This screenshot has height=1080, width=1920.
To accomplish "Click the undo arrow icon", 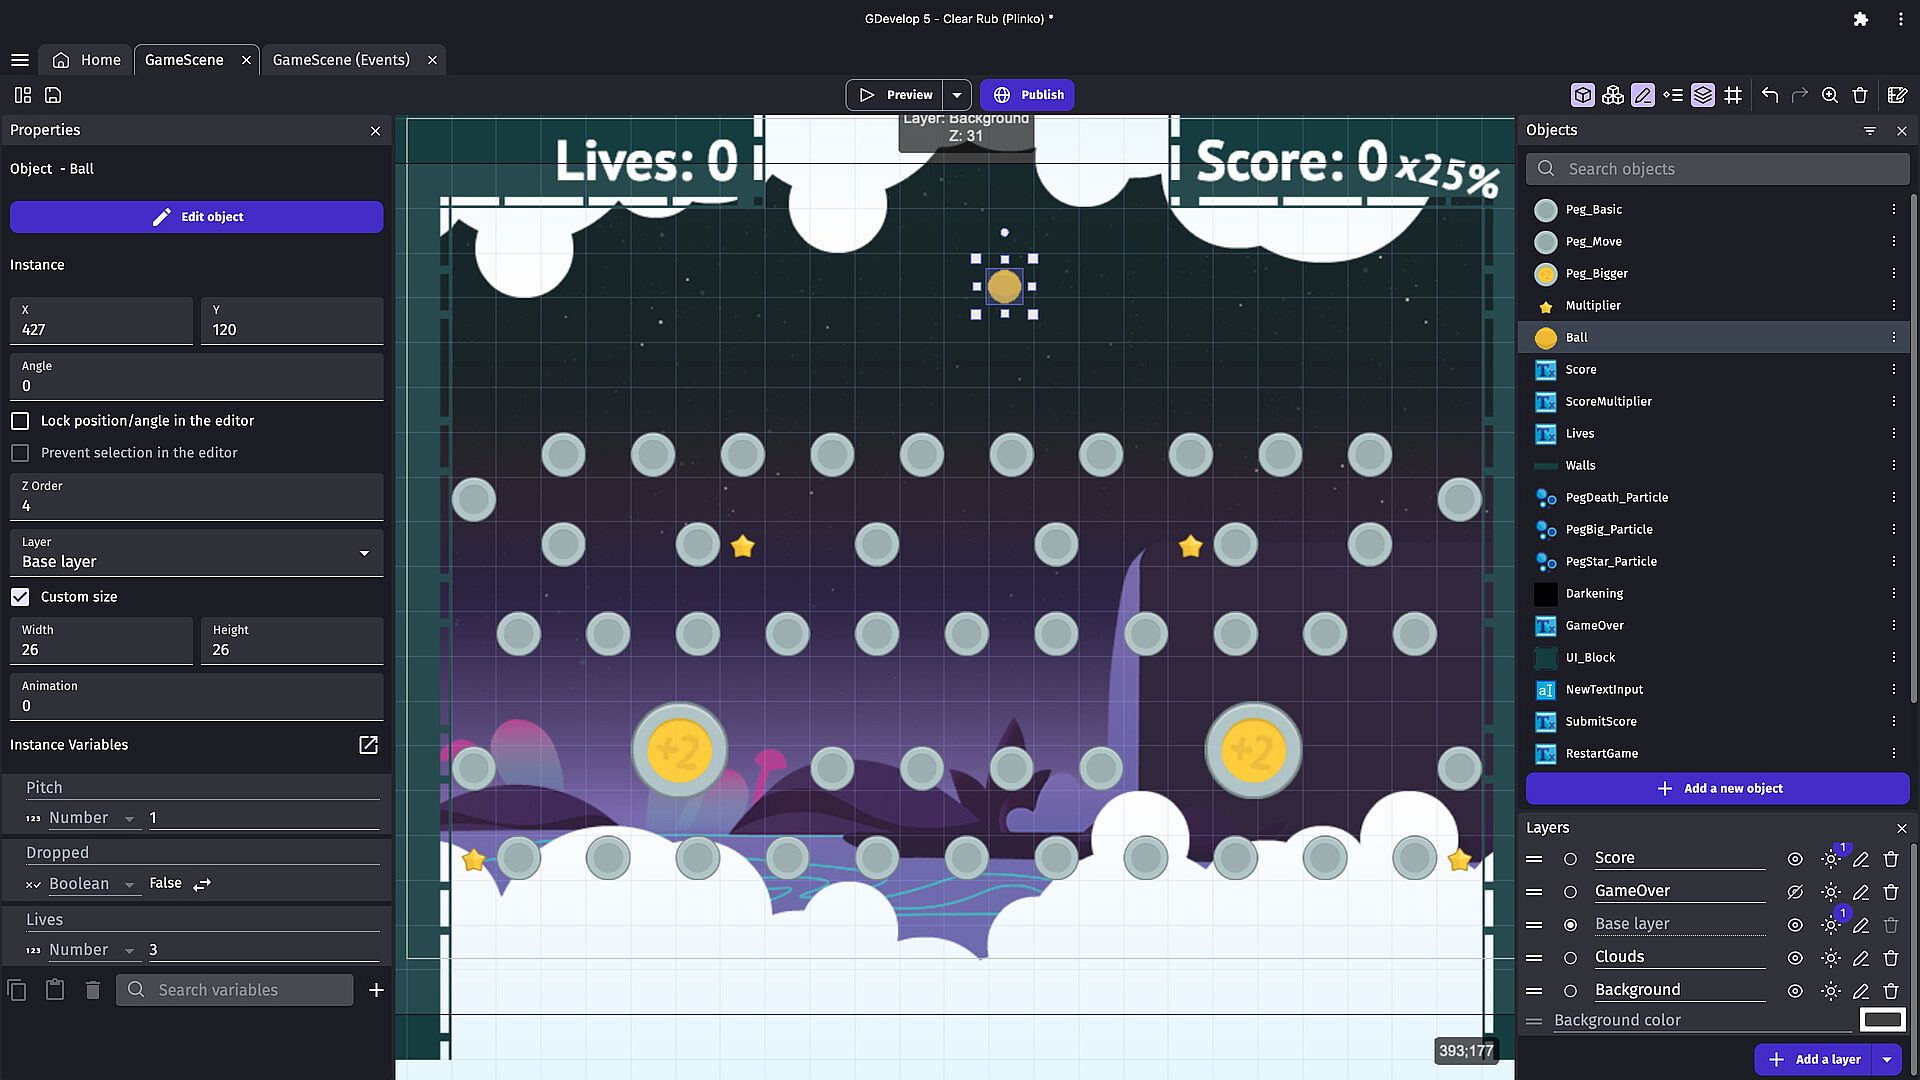I will click(1770, 95).
